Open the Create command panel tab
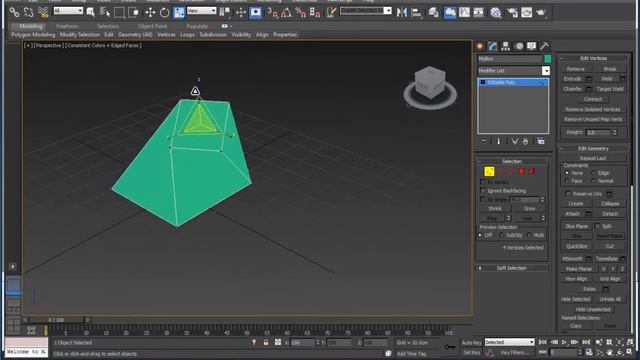640x360 pixels. (480, 46)
